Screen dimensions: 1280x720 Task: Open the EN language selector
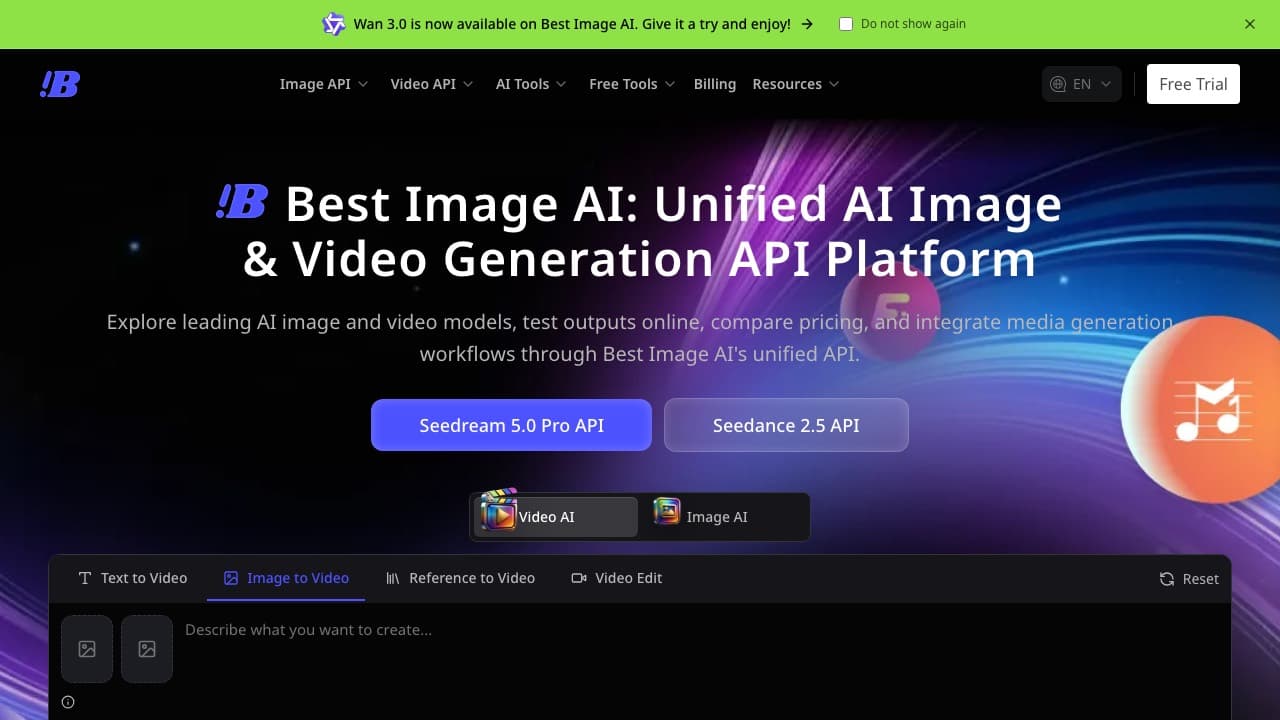(x=1082, y=84)
